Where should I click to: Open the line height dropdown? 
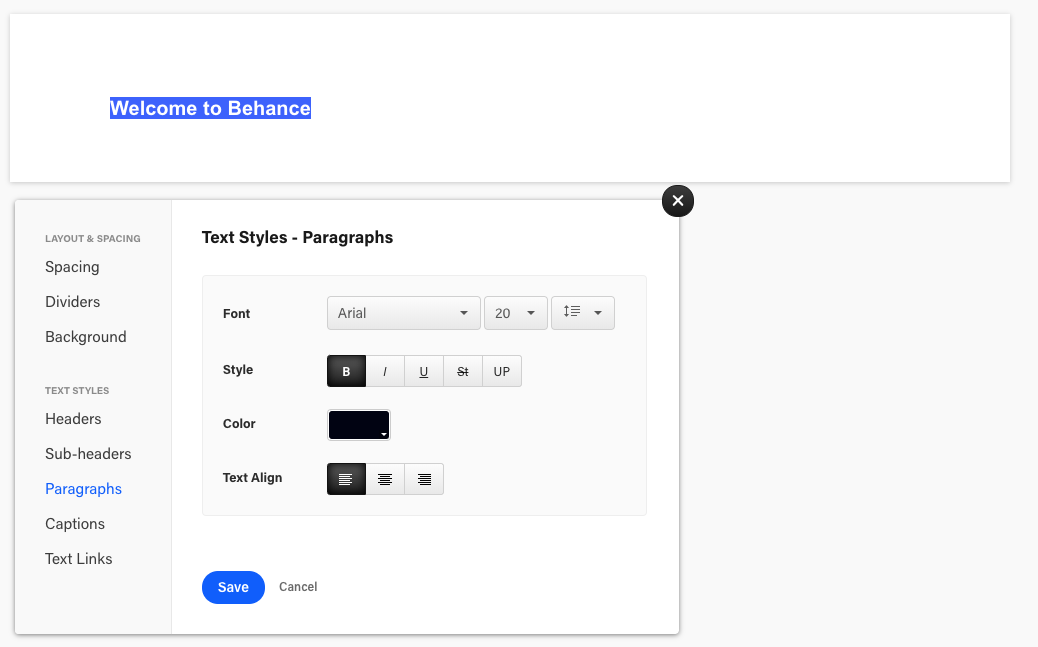click(x=583, y=313)
